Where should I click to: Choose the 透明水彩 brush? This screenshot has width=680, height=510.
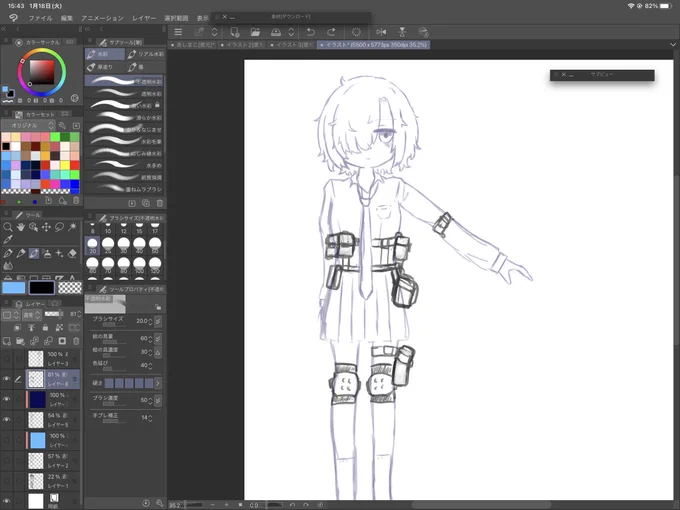tap(124, 93)
